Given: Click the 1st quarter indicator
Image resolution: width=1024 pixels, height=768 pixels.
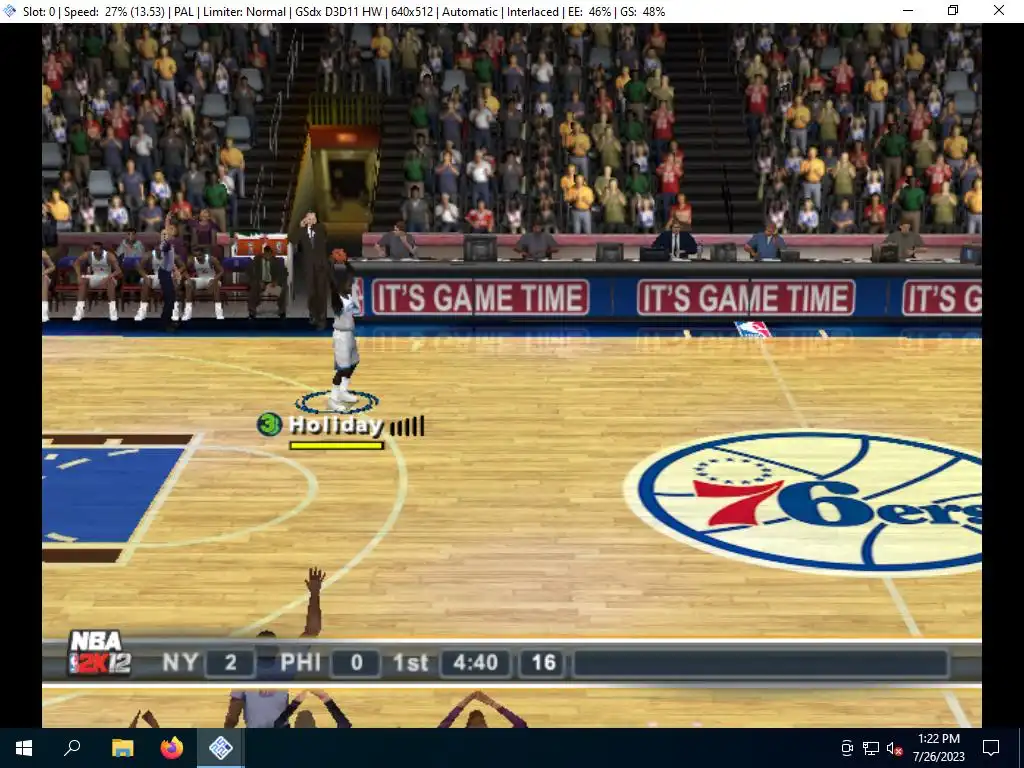Looking at the screenshot, I should point(411,663).
